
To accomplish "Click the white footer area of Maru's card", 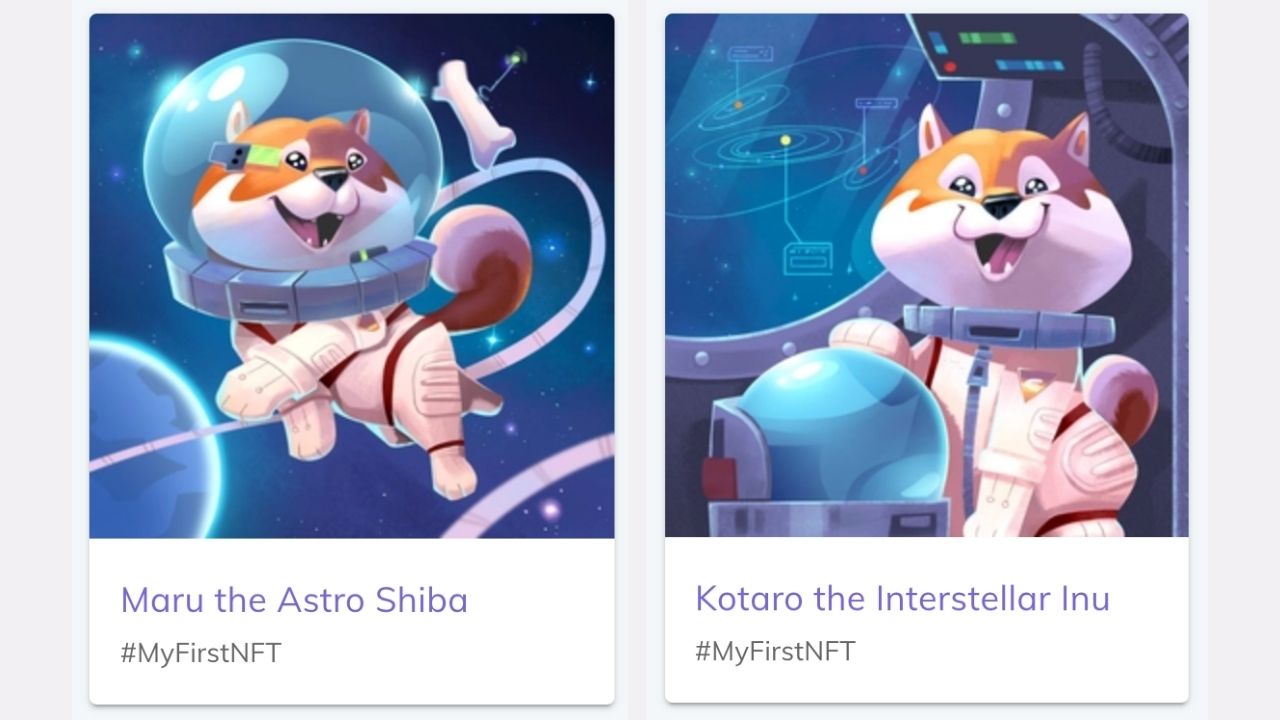I will click(352, 621).
